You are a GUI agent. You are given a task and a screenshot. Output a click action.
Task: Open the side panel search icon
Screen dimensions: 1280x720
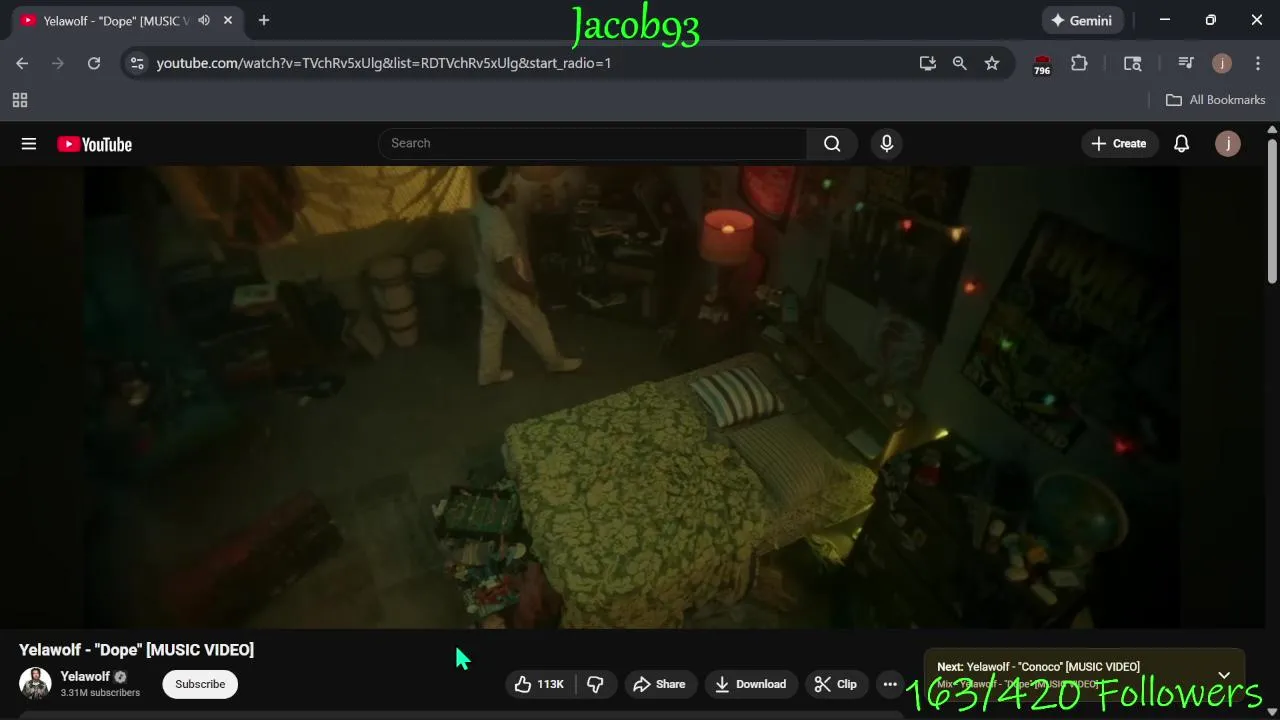click(1133, 63)
